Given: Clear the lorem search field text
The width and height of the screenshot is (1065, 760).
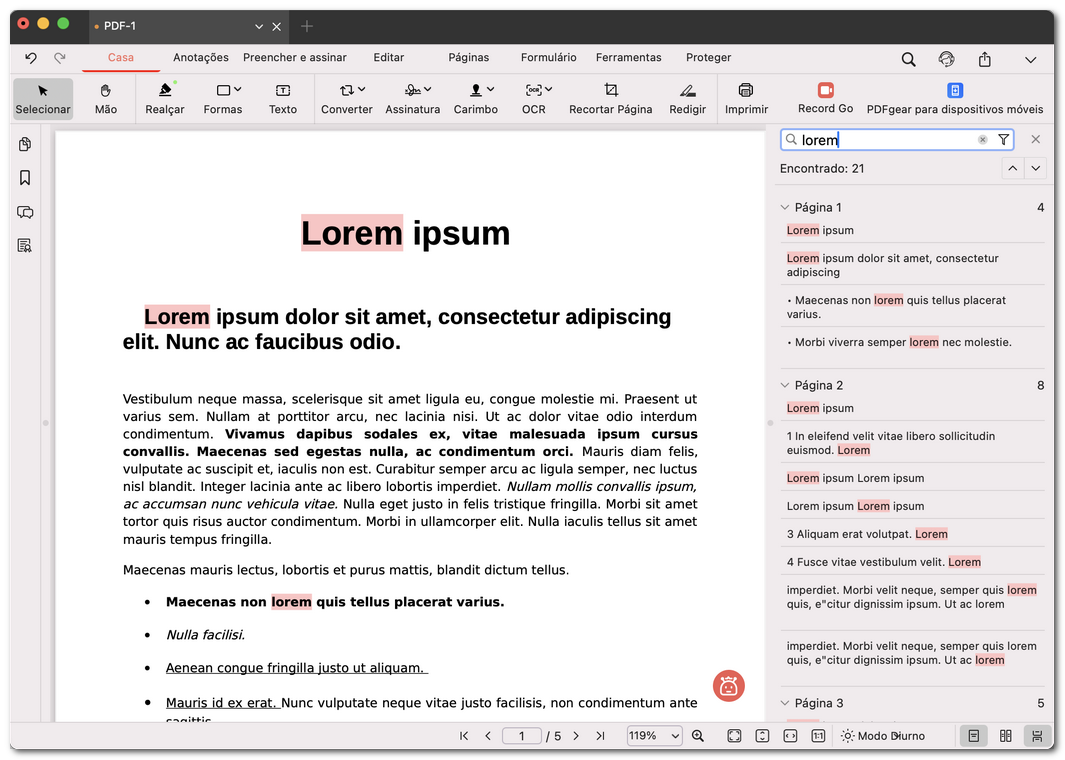Looking at the screenshot, I should tap(982, 140).
